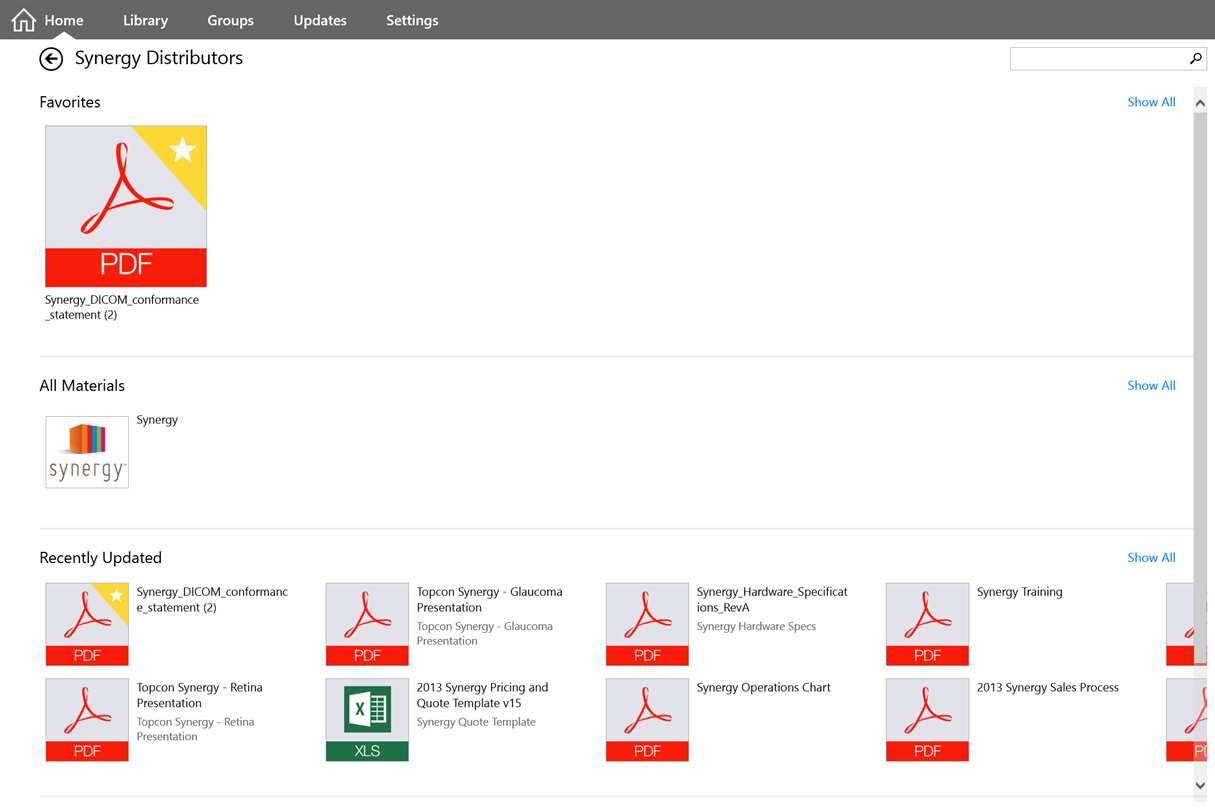Click Favorites caption 'Synergy_DICOM_conformance_statement (2)'
The height and width of the screenshot is (810, 1215).
[122, 307]
